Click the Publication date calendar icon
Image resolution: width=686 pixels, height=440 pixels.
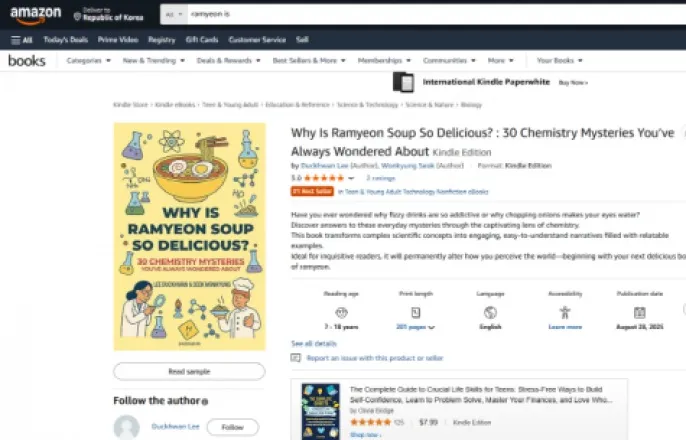640,312
